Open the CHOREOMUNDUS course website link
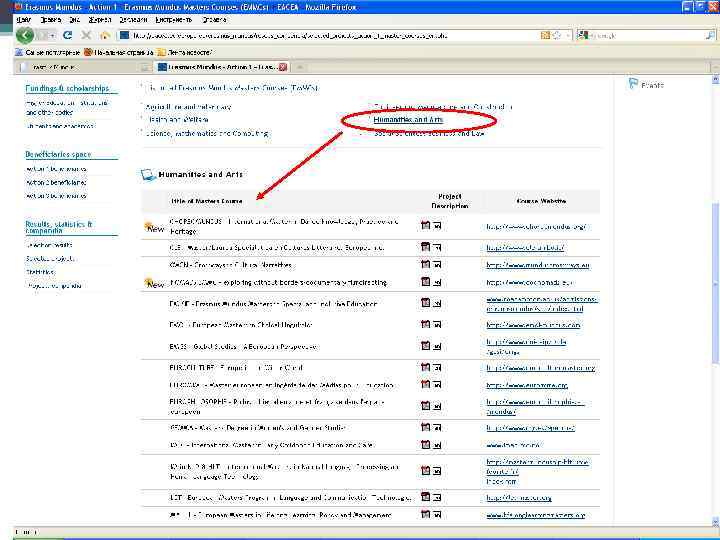The height and width of the screenshot is (540, 720). click(536, 226)
